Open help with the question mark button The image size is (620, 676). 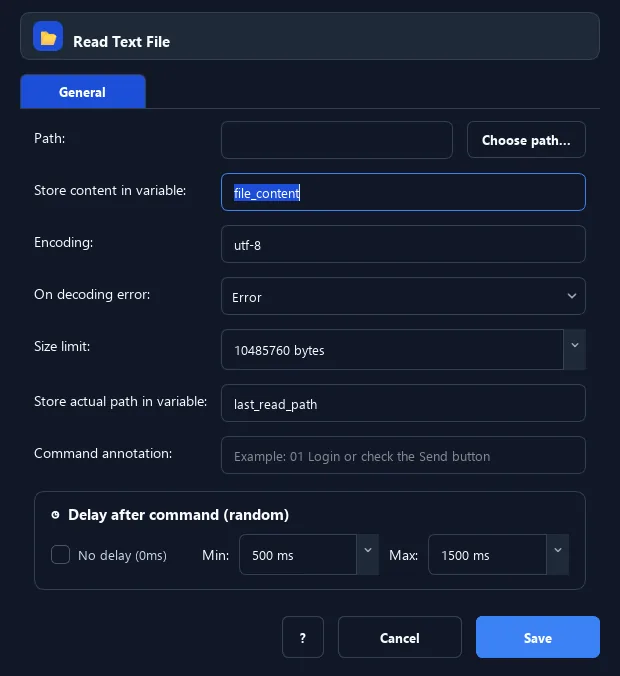pos(303,637)
